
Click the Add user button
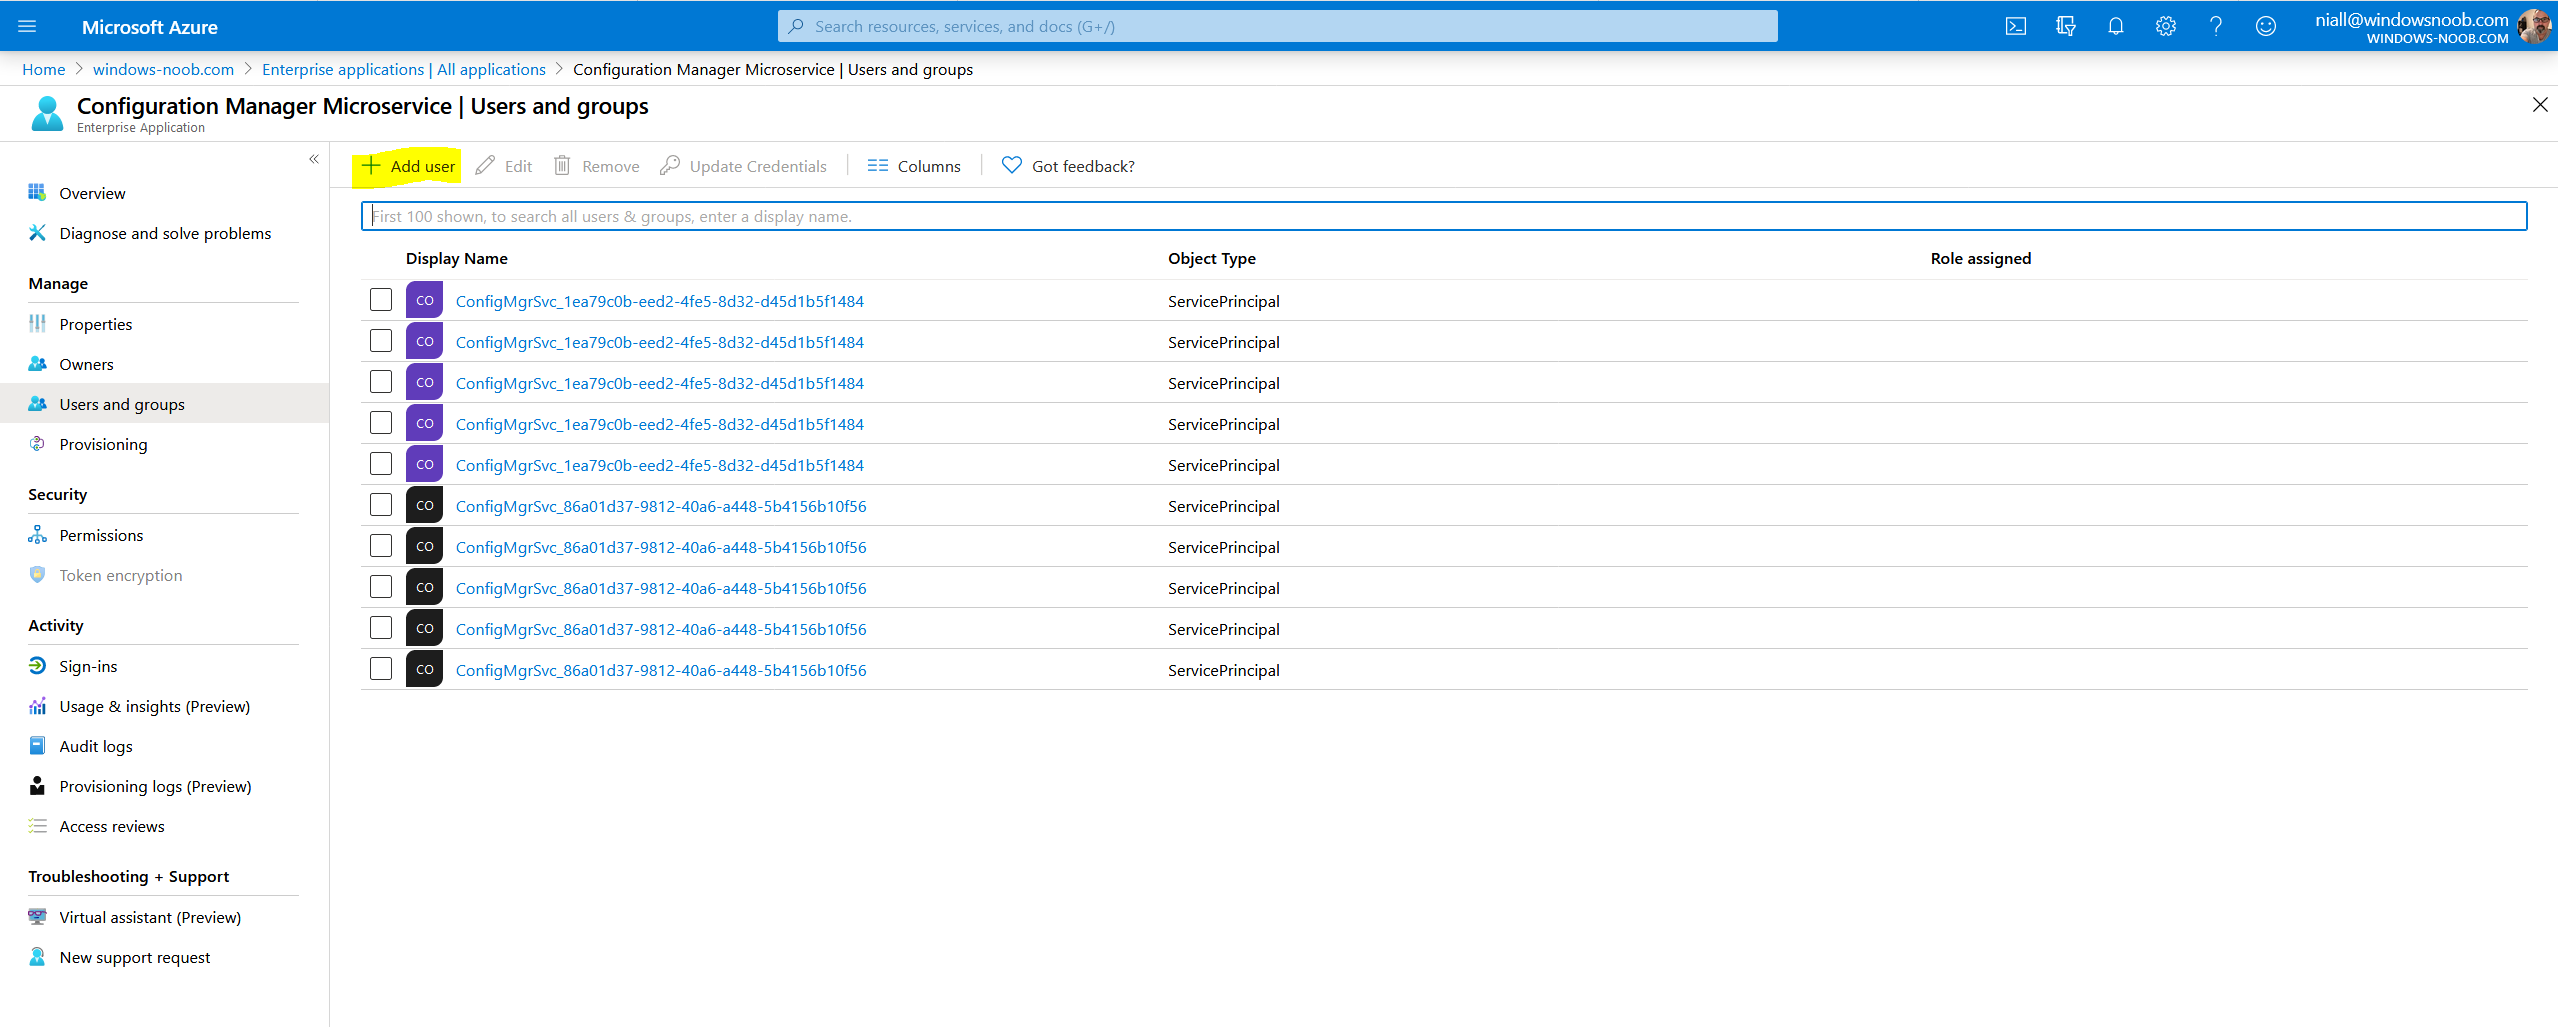click(408, 166)
